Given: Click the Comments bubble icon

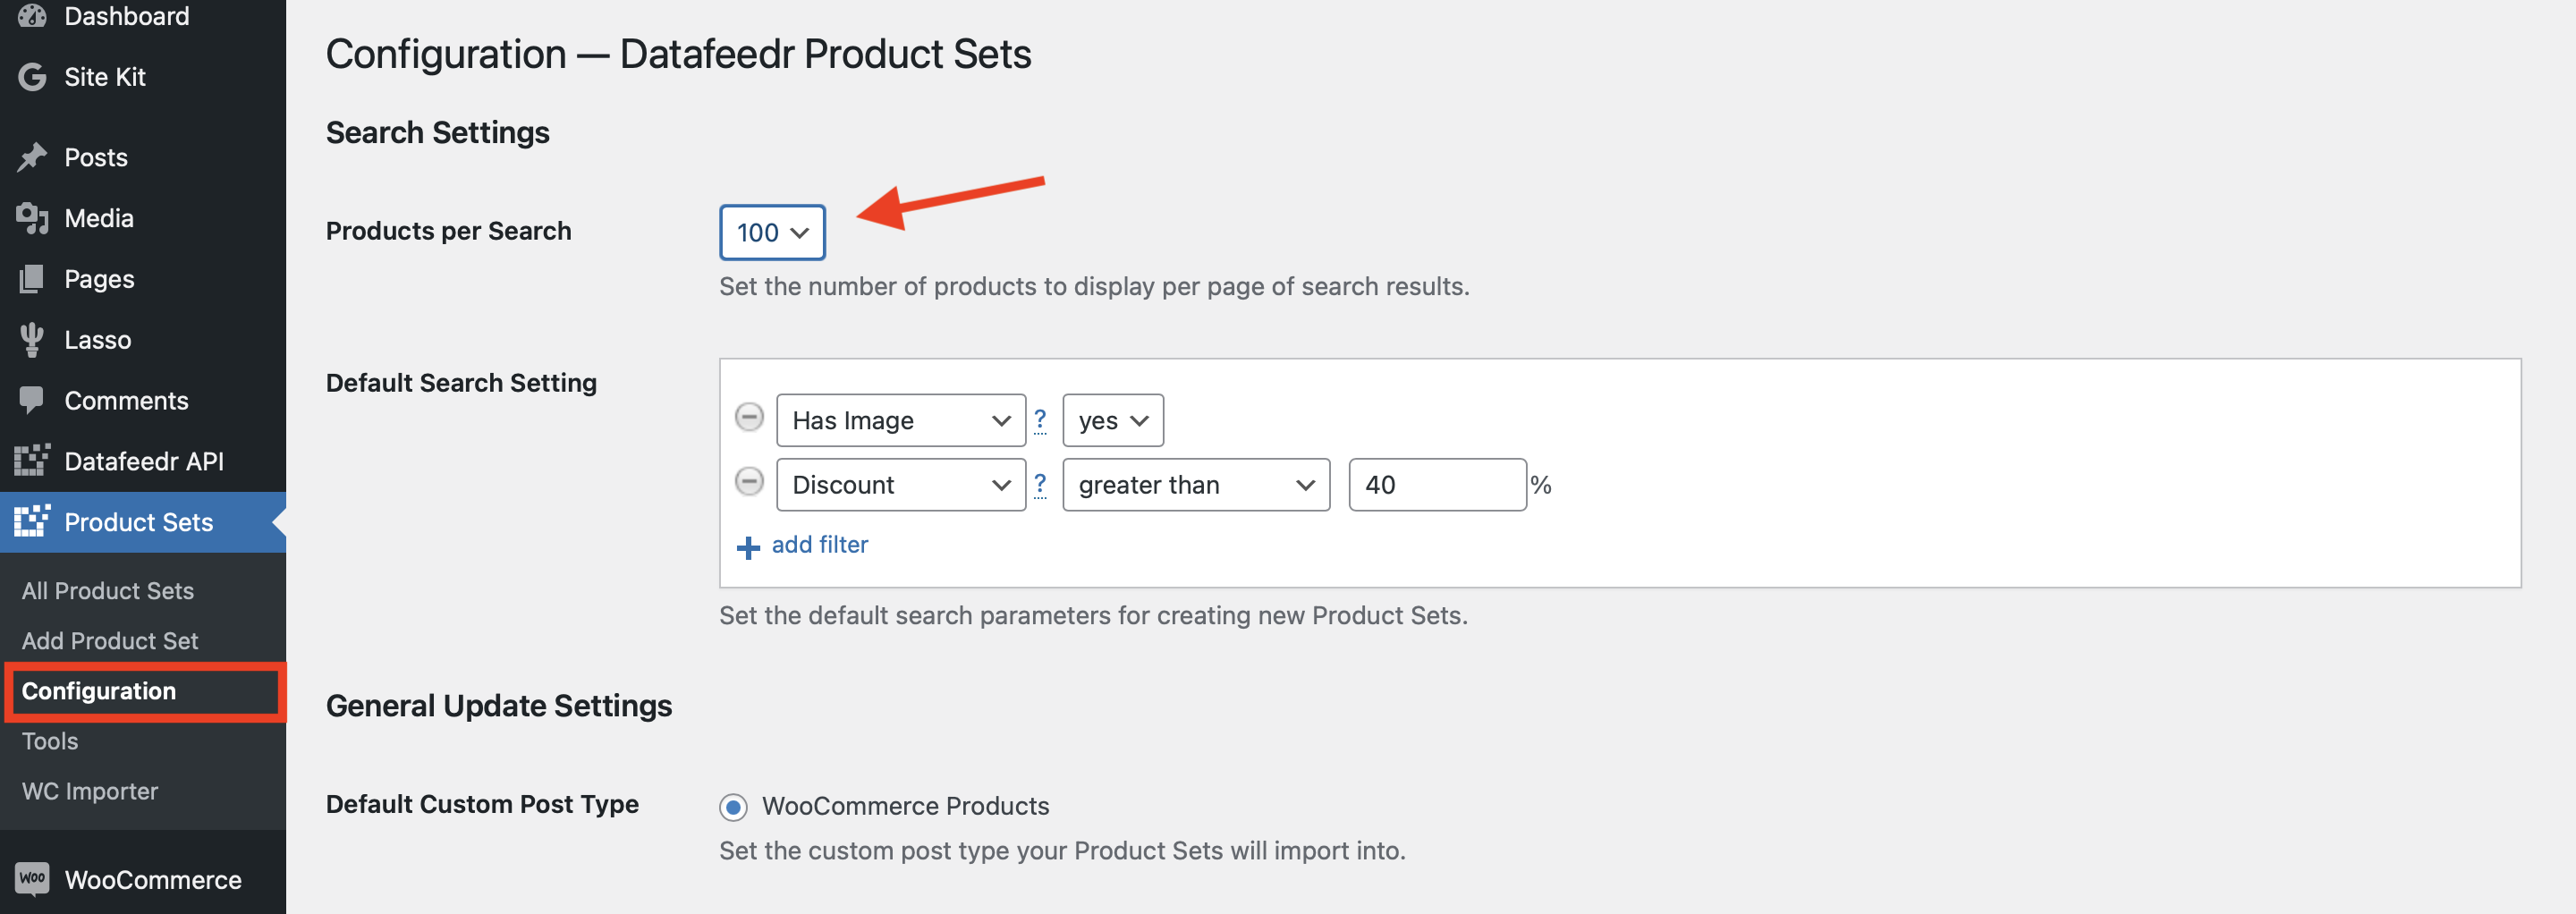Looking at the screenshot, I should [32, 400].
